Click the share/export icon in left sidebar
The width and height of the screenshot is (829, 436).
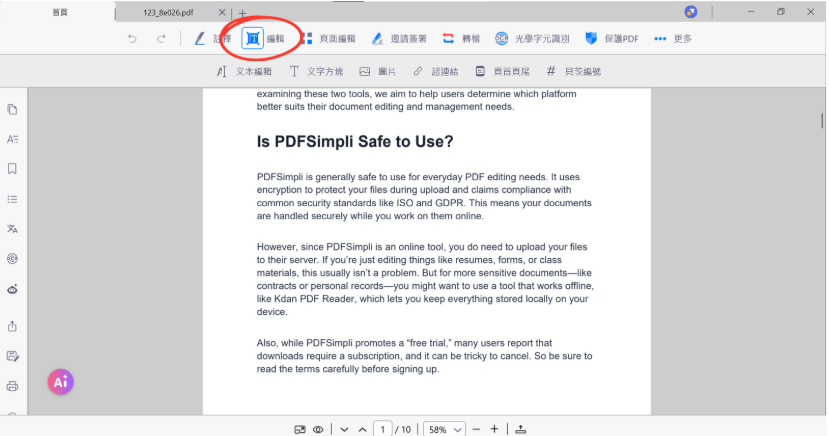click(13, 326)
